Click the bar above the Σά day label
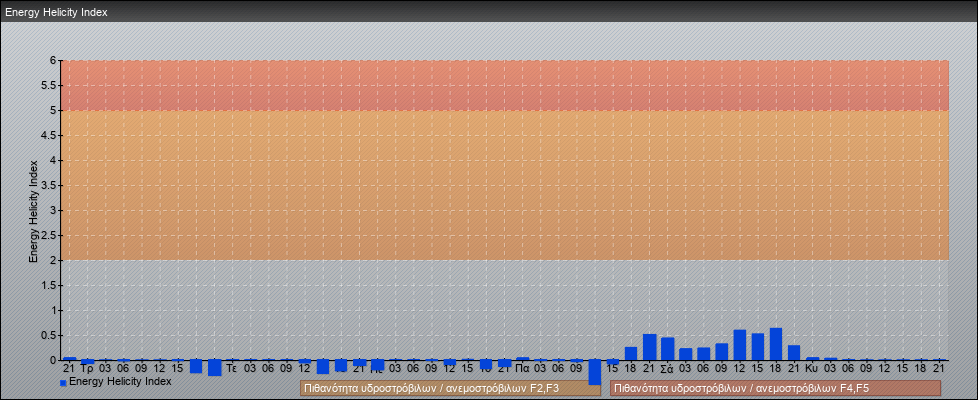Screen dimensions: 978x400 point(667,349)
